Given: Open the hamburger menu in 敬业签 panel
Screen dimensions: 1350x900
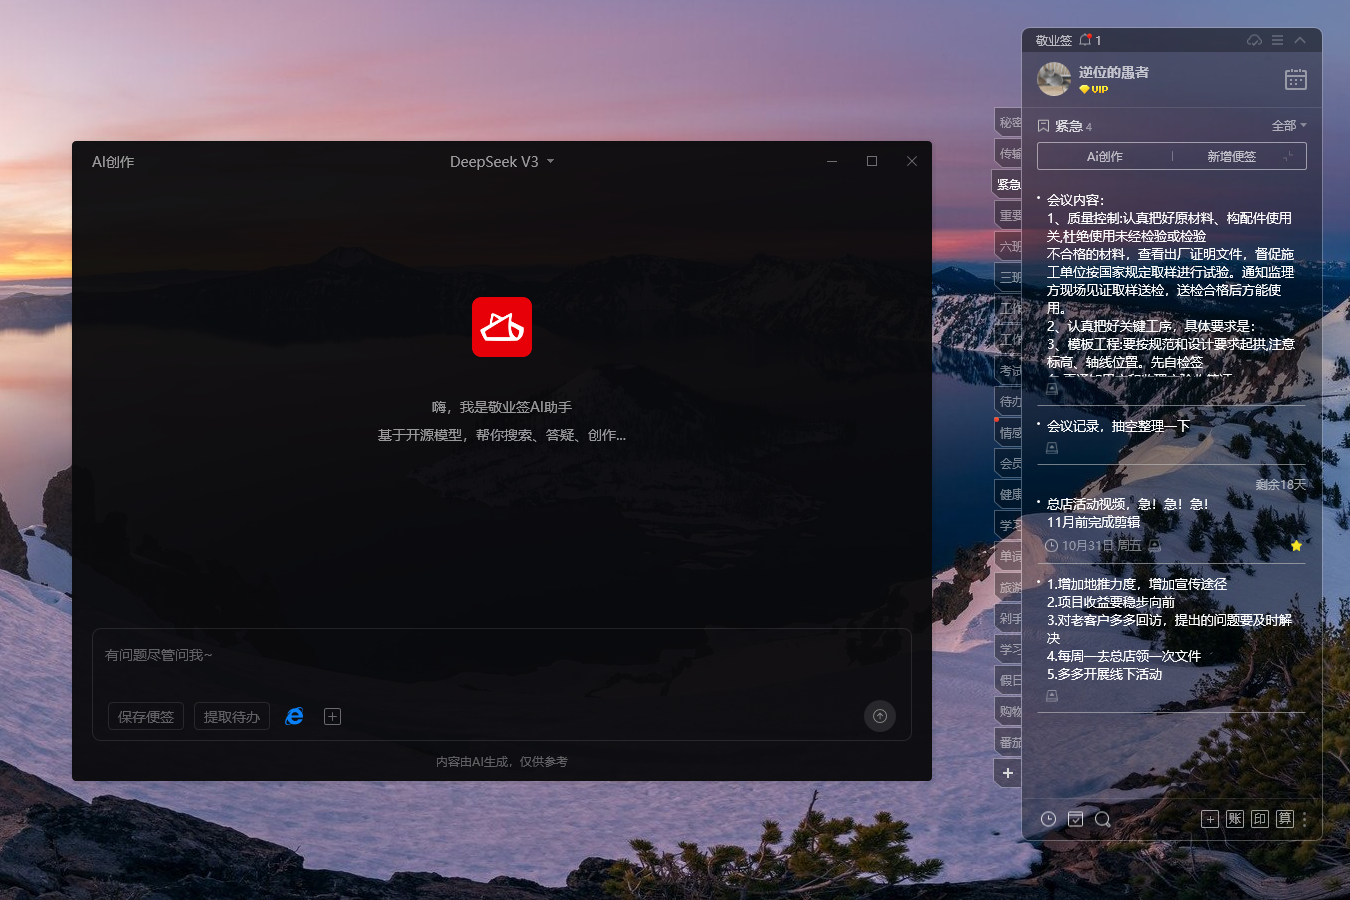Looking at the screenshot, I should [x=1277, y=40].
